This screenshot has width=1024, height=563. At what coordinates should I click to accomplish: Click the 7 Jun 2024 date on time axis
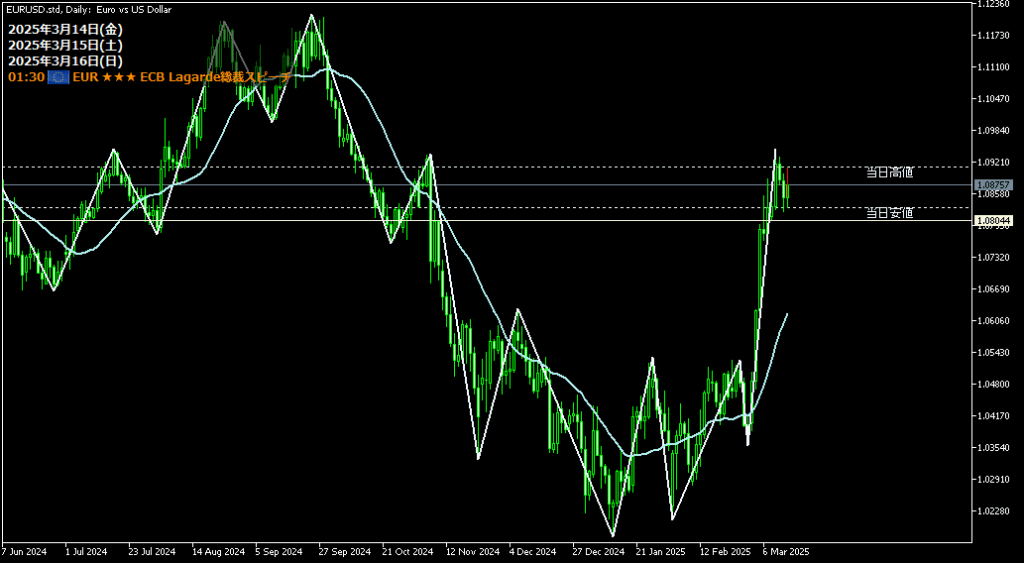[x=25, y=551]
